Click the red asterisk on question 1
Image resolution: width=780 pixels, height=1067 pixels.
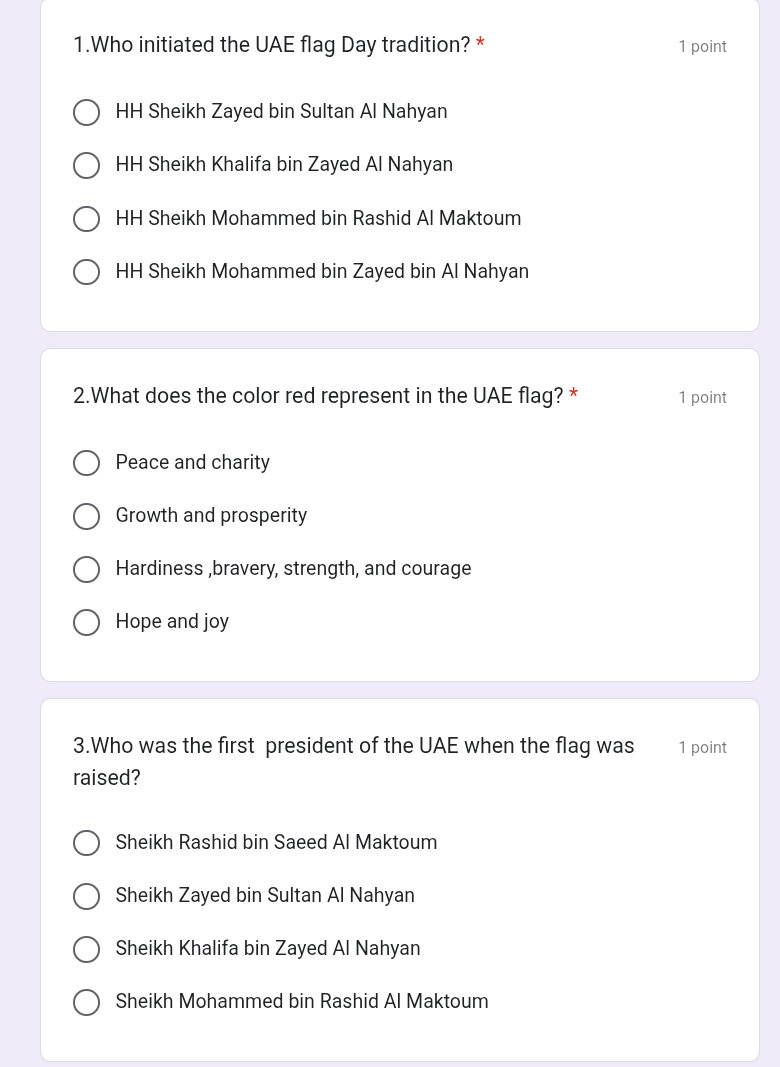pyautogui.click(x=480, y=44)
